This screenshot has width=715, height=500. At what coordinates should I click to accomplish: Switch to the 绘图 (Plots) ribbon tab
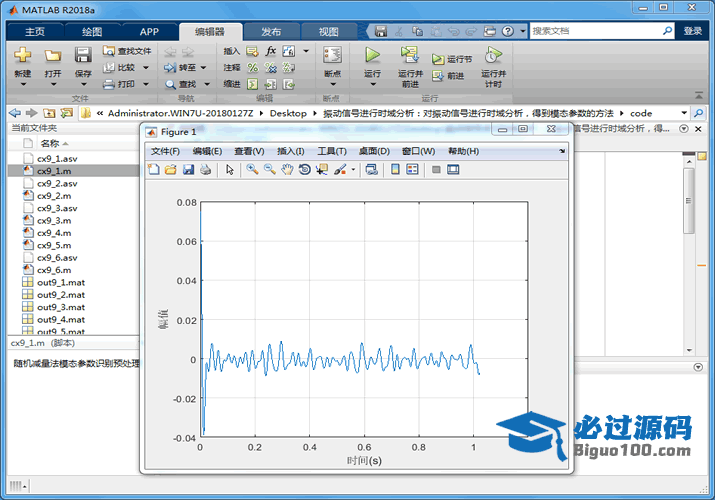tap(92, 31)
